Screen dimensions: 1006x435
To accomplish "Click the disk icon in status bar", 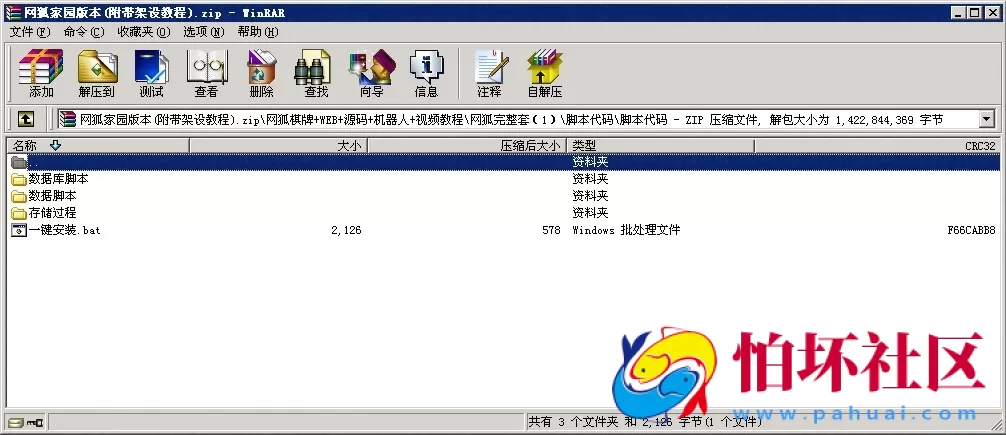I will point(15,422).
